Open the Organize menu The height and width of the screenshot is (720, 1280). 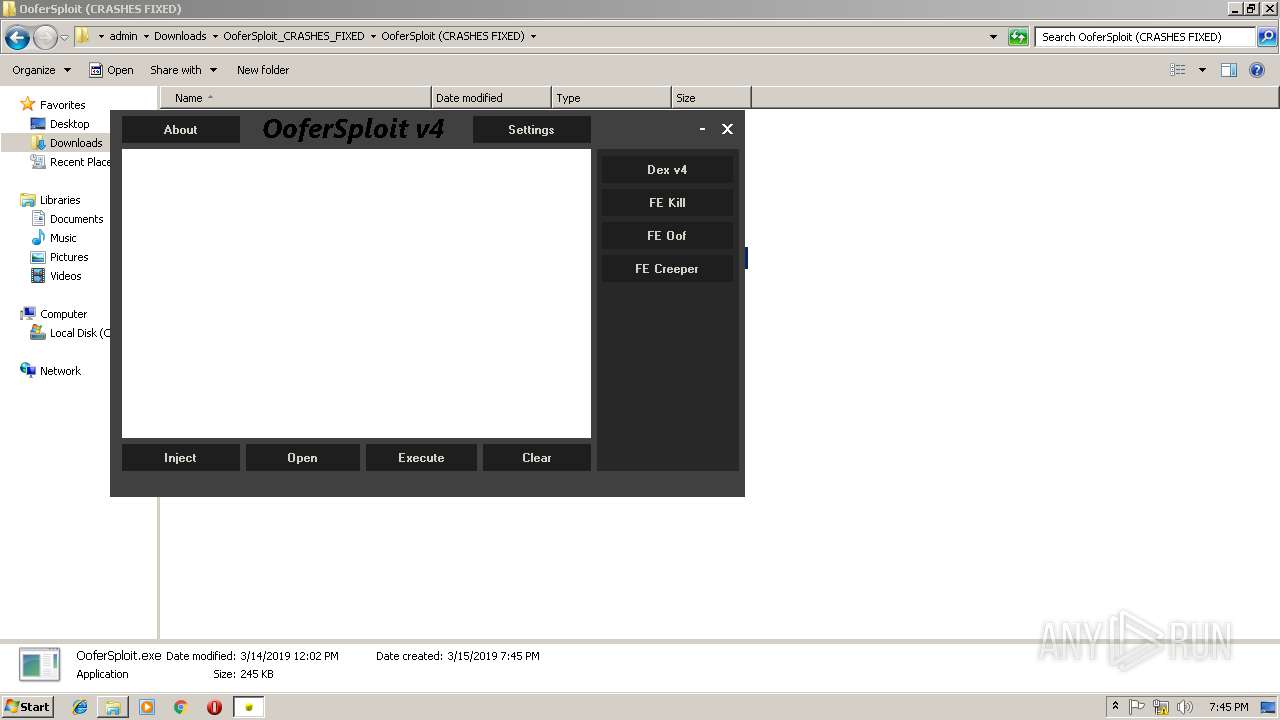pyautogui.click(x=42, y=70)
